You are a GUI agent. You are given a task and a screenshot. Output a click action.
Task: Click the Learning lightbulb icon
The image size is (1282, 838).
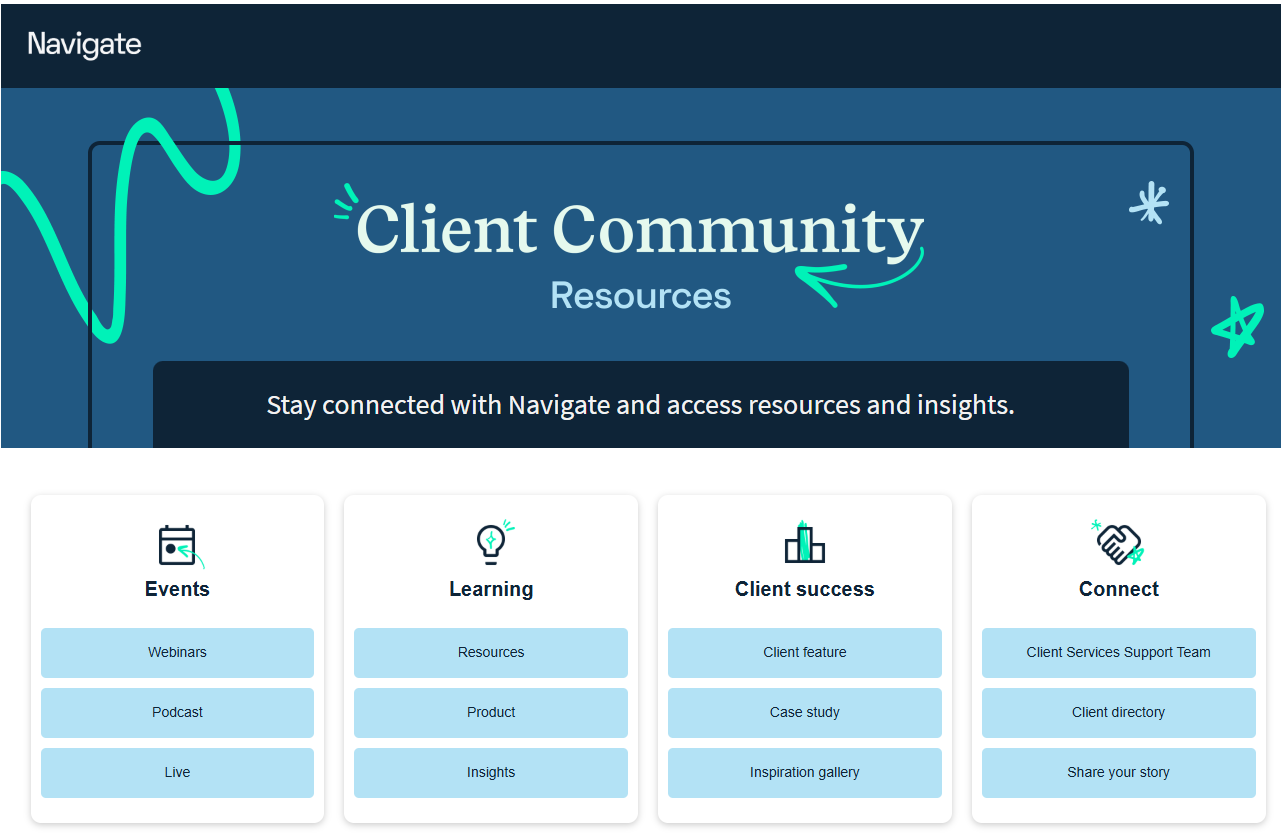click(491, 543)
